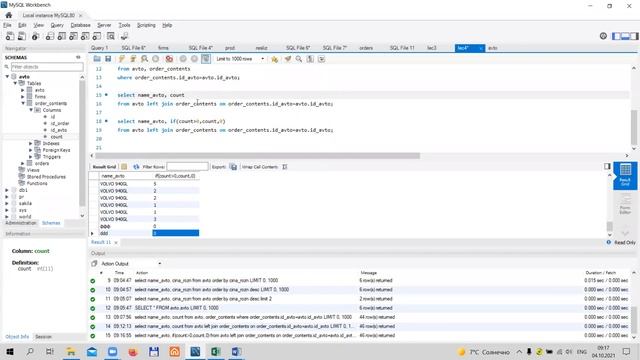Collapse the Tables folder
The image size is (640, 360).
[16, 83]
